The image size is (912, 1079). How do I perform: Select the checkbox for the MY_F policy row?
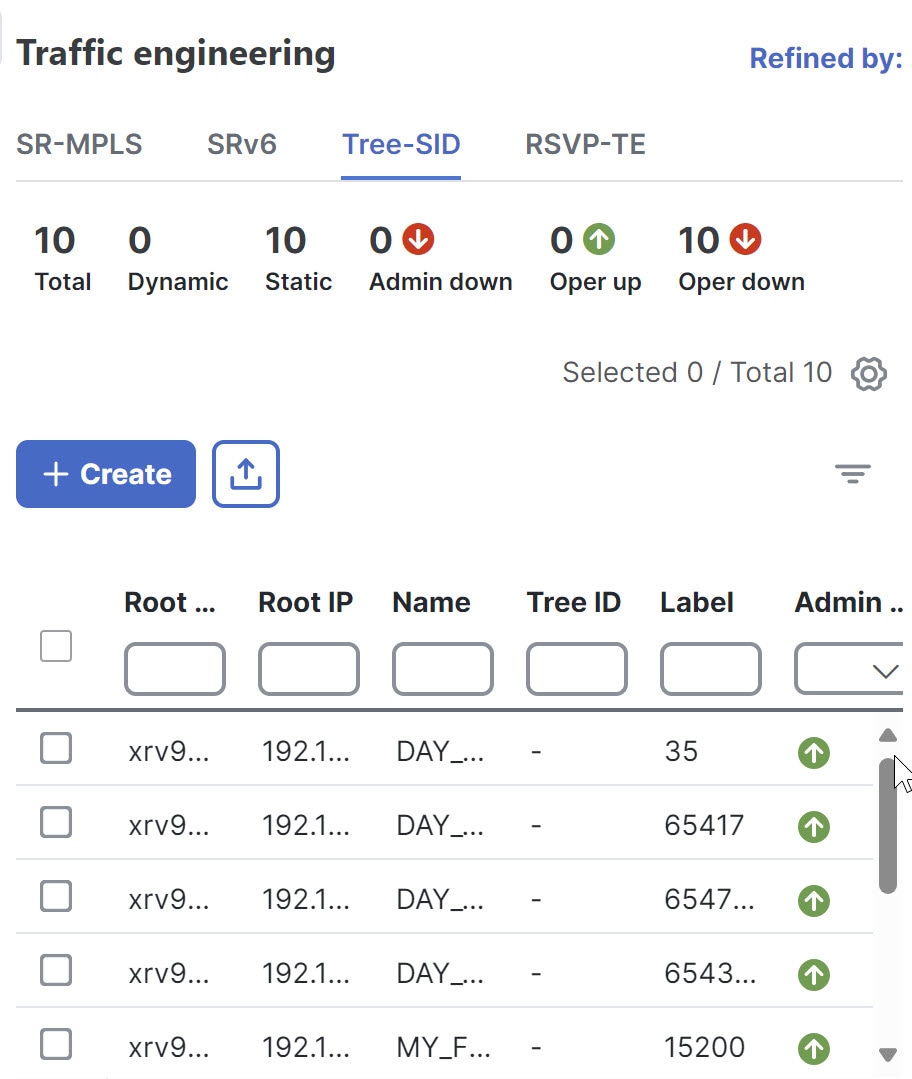[56, 1044]
